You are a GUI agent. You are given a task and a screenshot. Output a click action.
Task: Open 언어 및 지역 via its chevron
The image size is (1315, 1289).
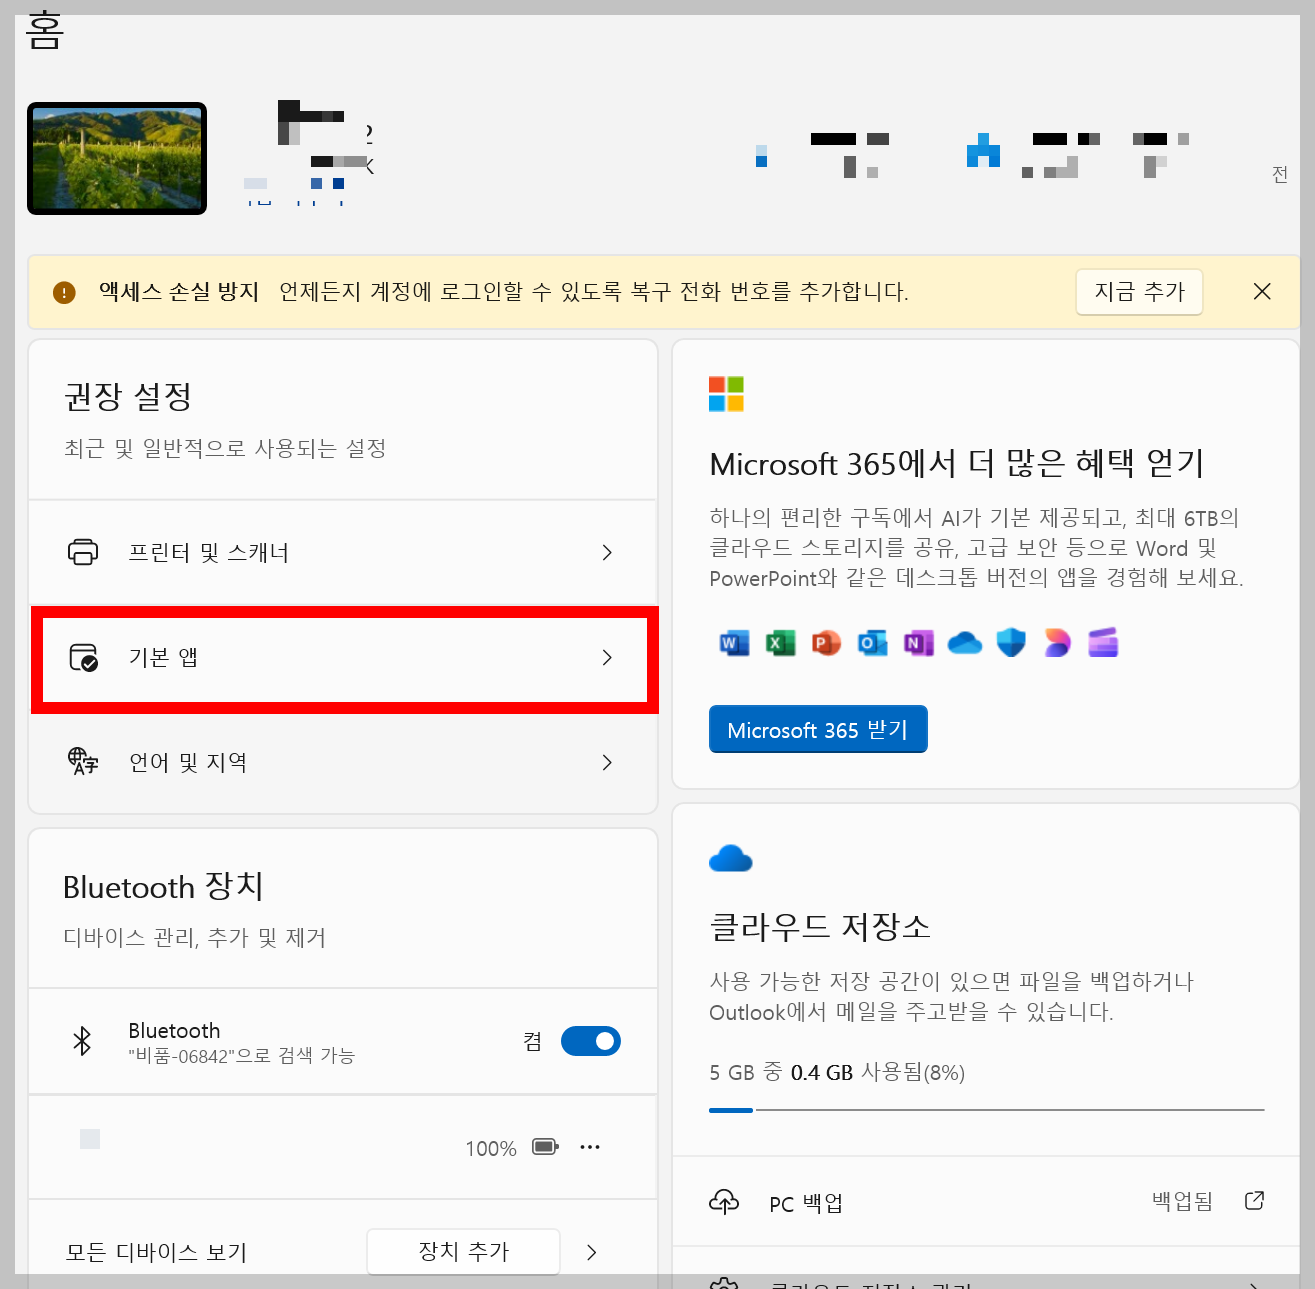(607, 762)
